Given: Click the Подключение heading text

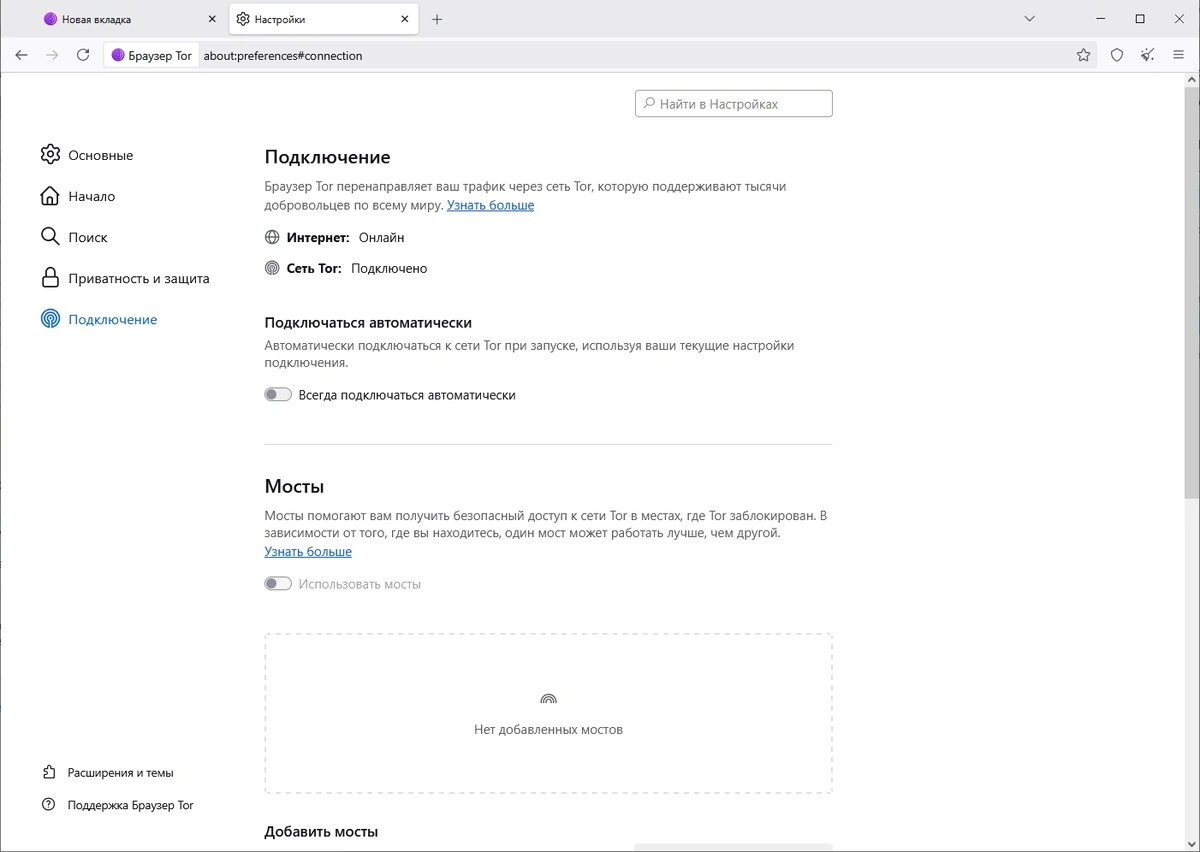Looking at the screenshot, I should [x=327, y=157].
